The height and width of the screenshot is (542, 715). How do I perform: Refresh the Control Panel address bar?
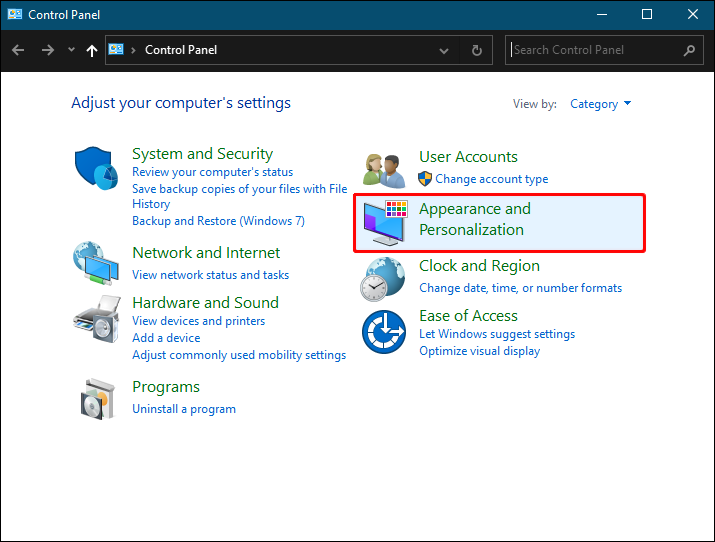click(x=477, y=50)
